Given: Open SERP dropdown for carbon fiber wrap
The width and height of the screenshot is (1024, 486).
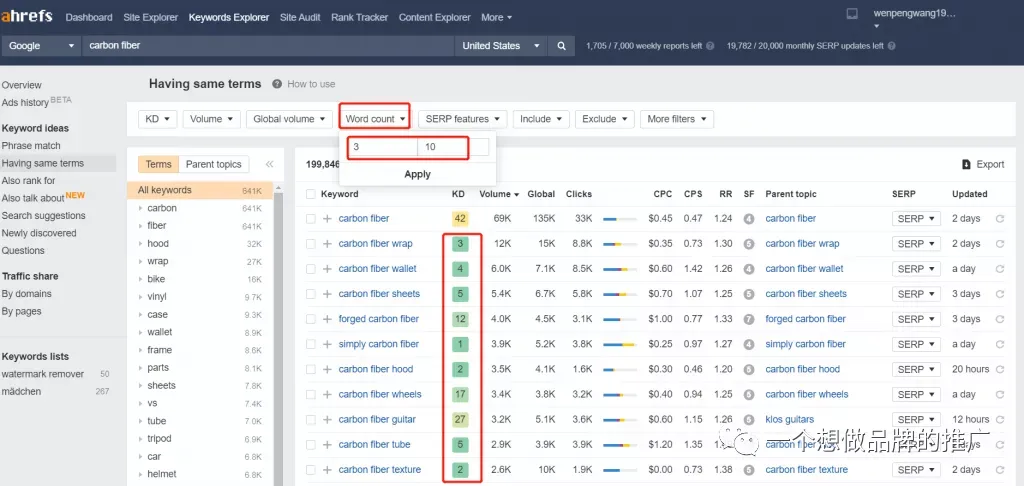Looking at the screenshot, I should (916, 244).
